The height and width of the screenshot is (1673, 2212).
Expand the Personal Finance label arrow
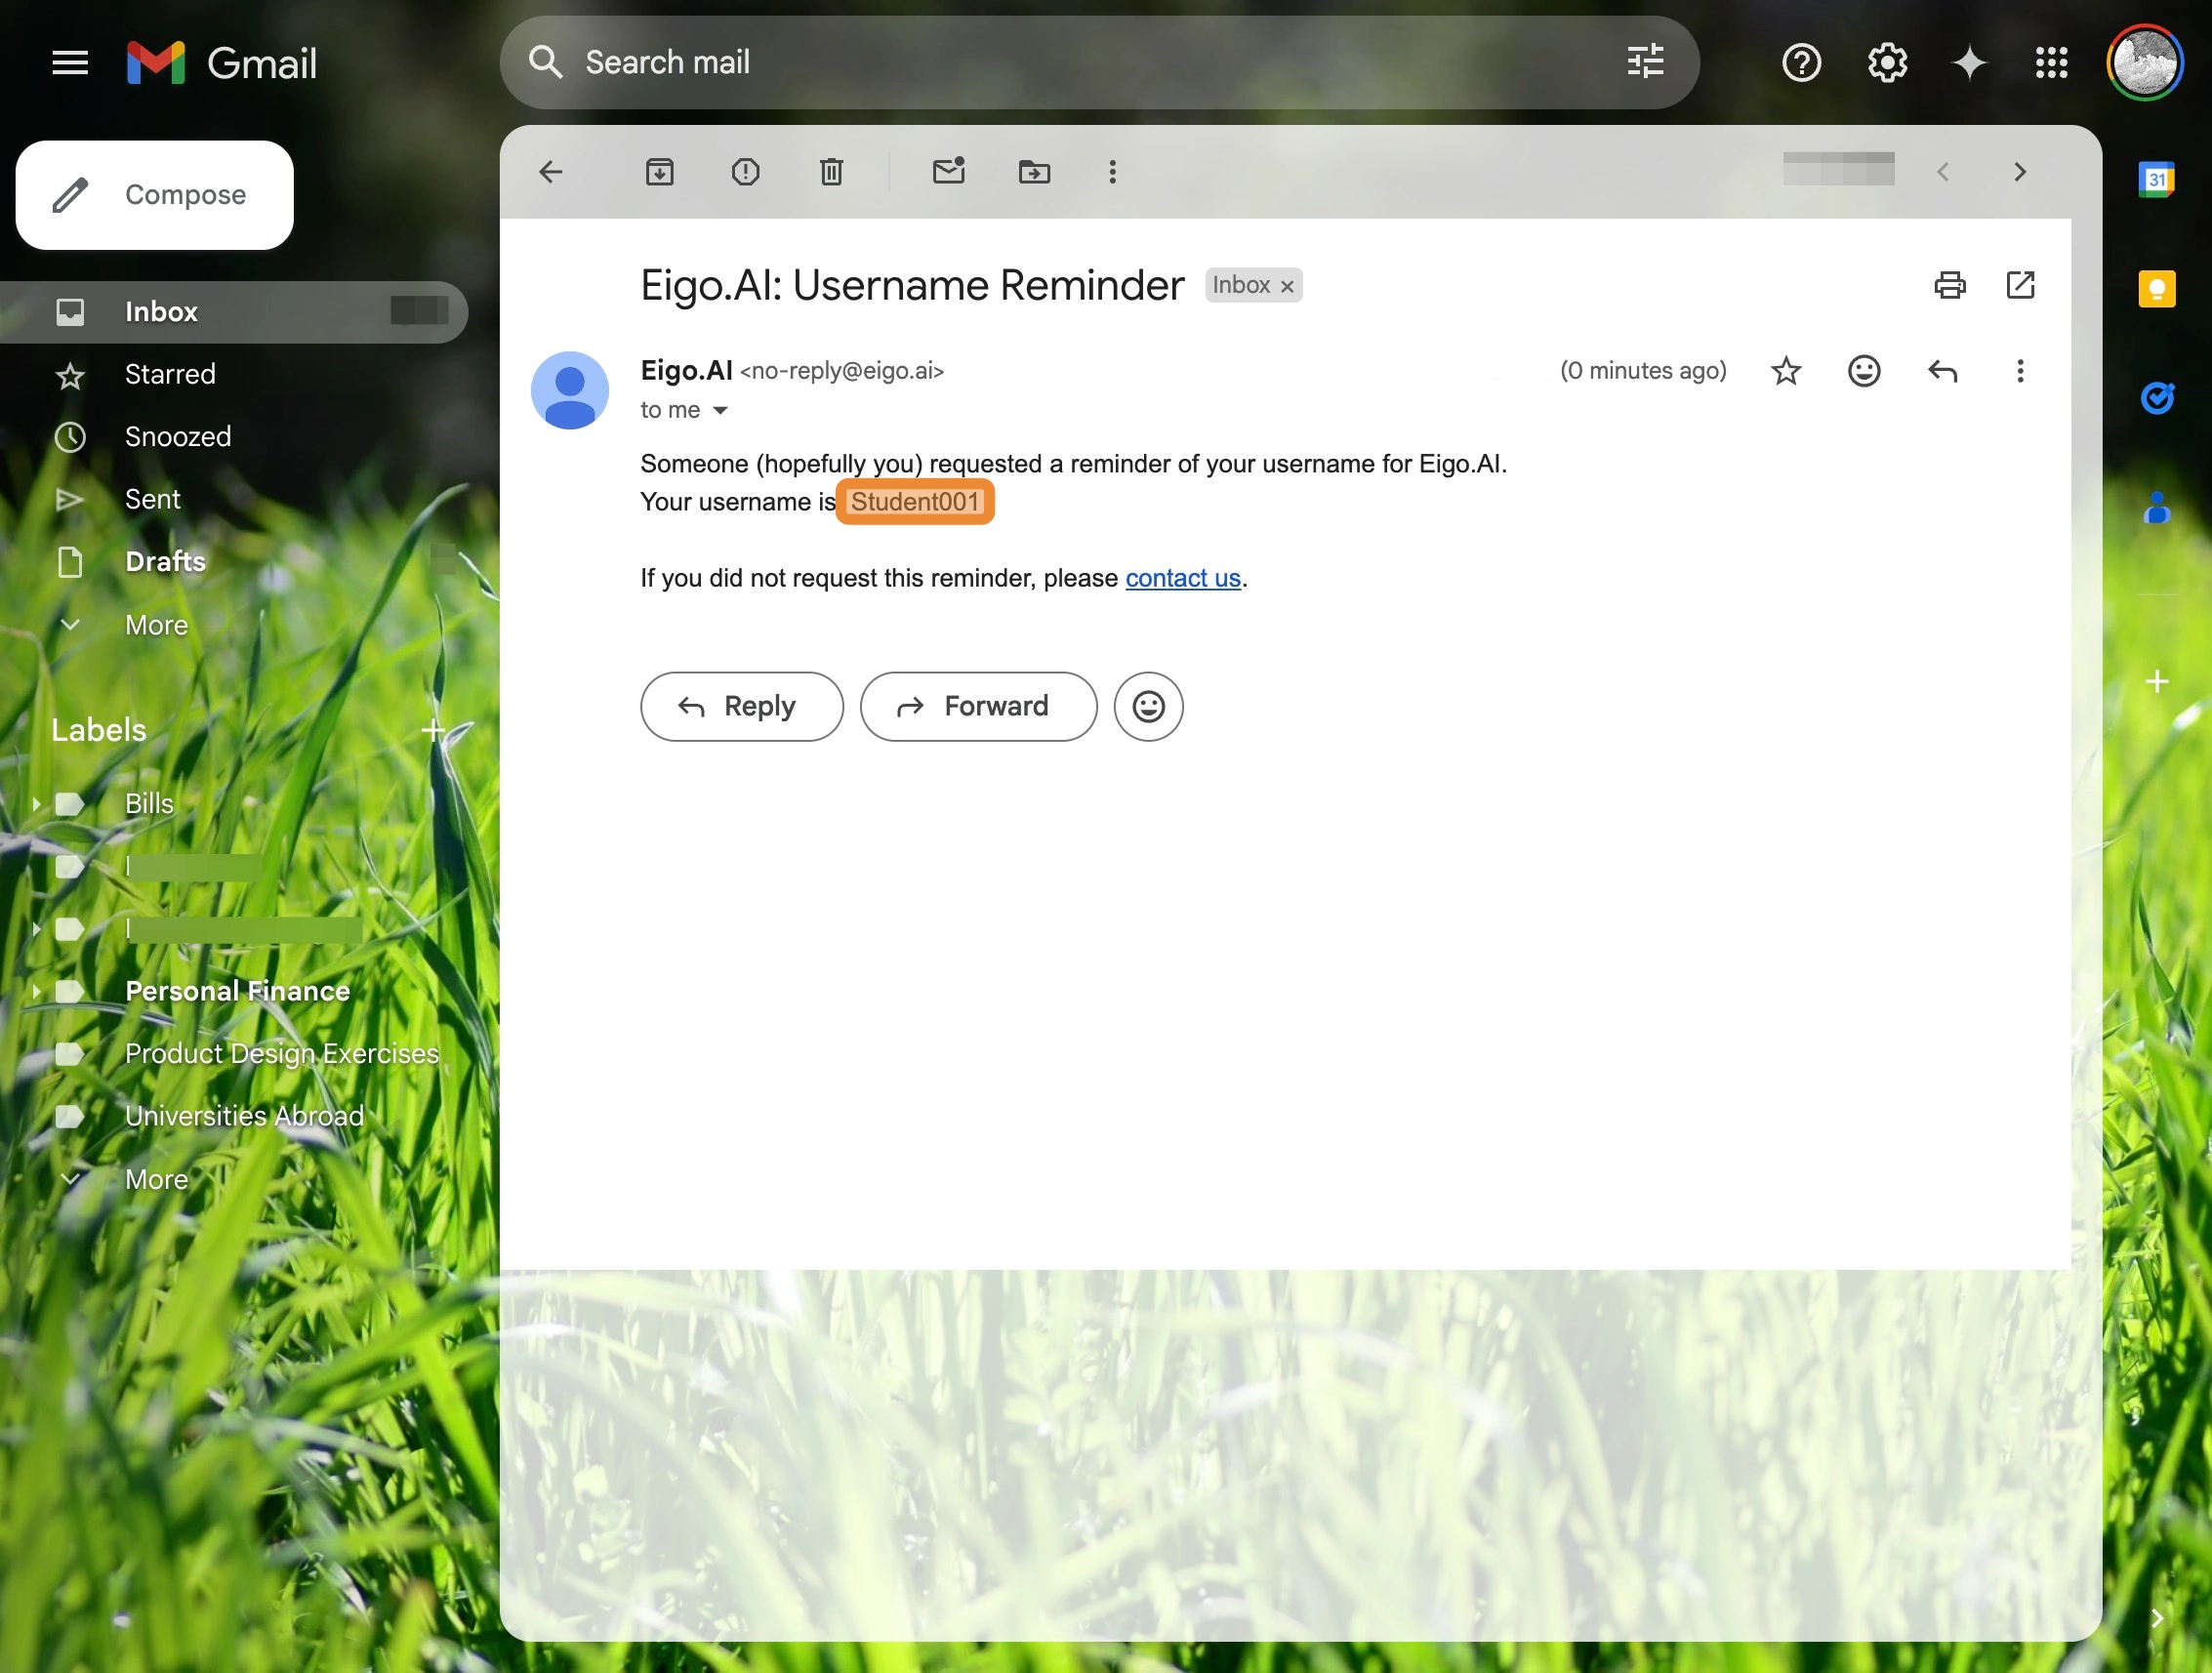[36, 991]
